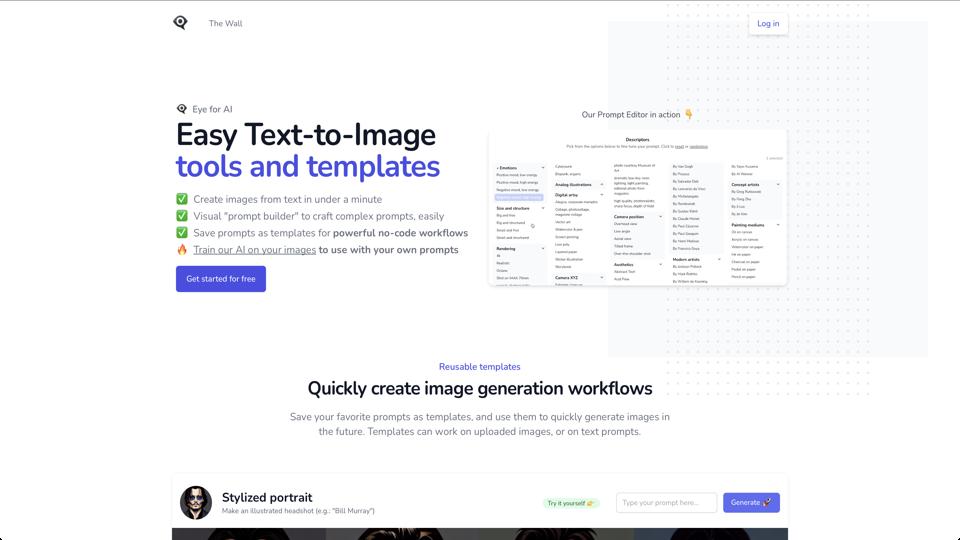Click the 'Try it yourself' badge

[x=570, y=503]
